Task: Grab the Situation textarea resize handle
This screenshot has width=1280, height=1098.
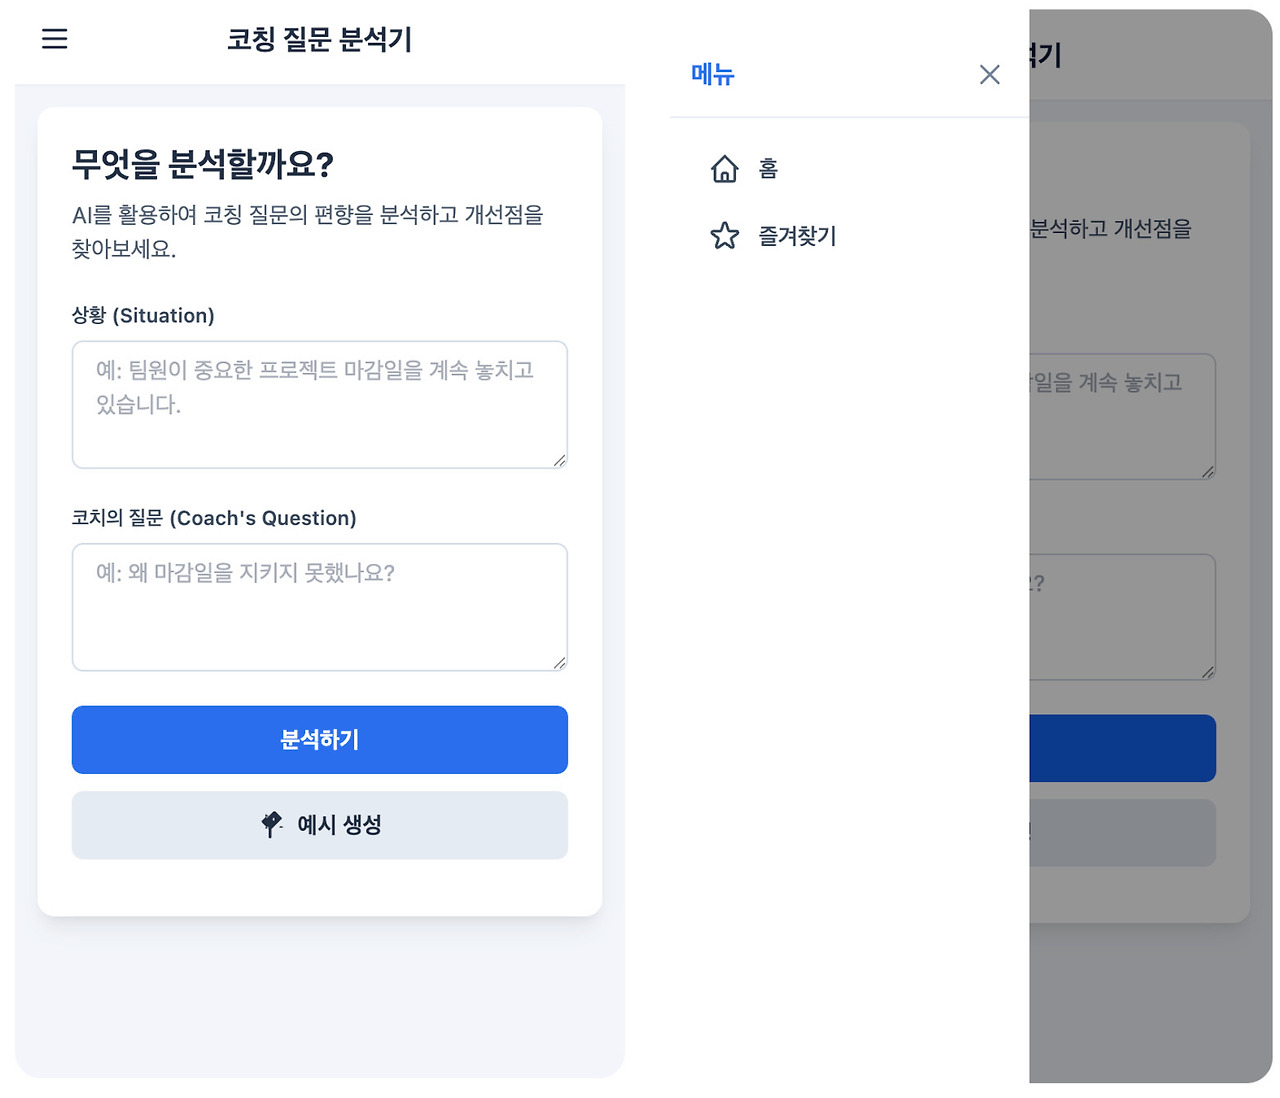Action: click(559, 460)
